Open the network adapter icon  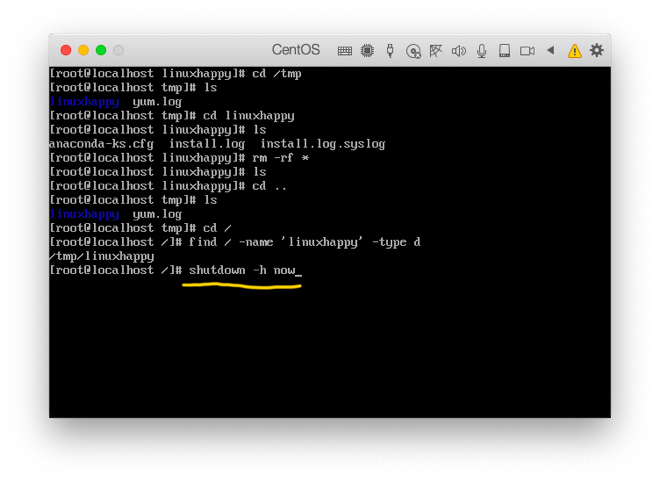tap(436, 51)
